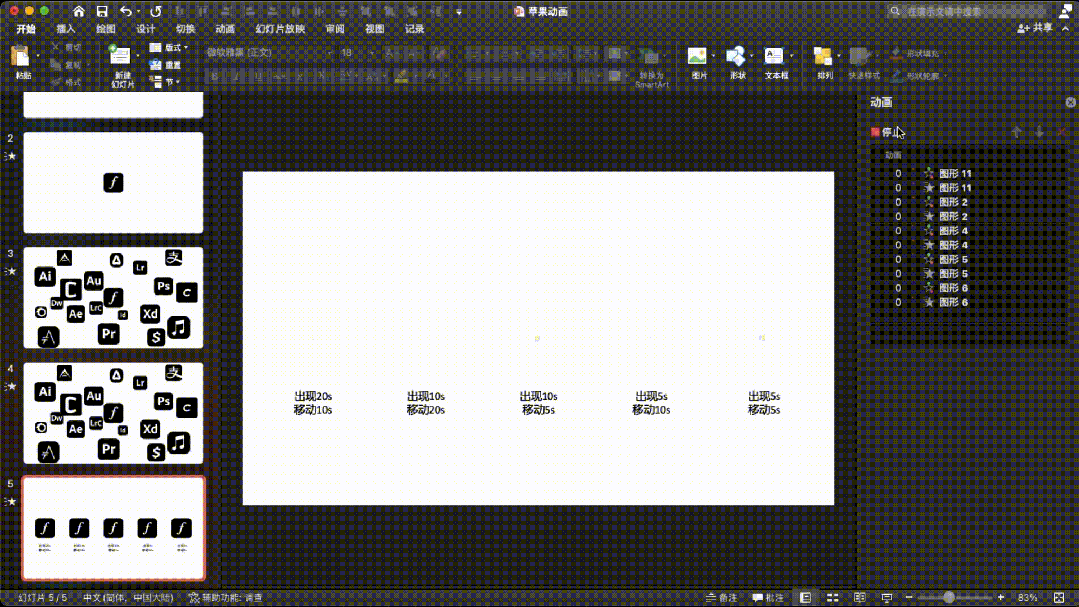Screen dimensions: 1079x607
Task: Select the first 图形 2 animation entry
Action: pyautogui.click(x=968, y=202)
